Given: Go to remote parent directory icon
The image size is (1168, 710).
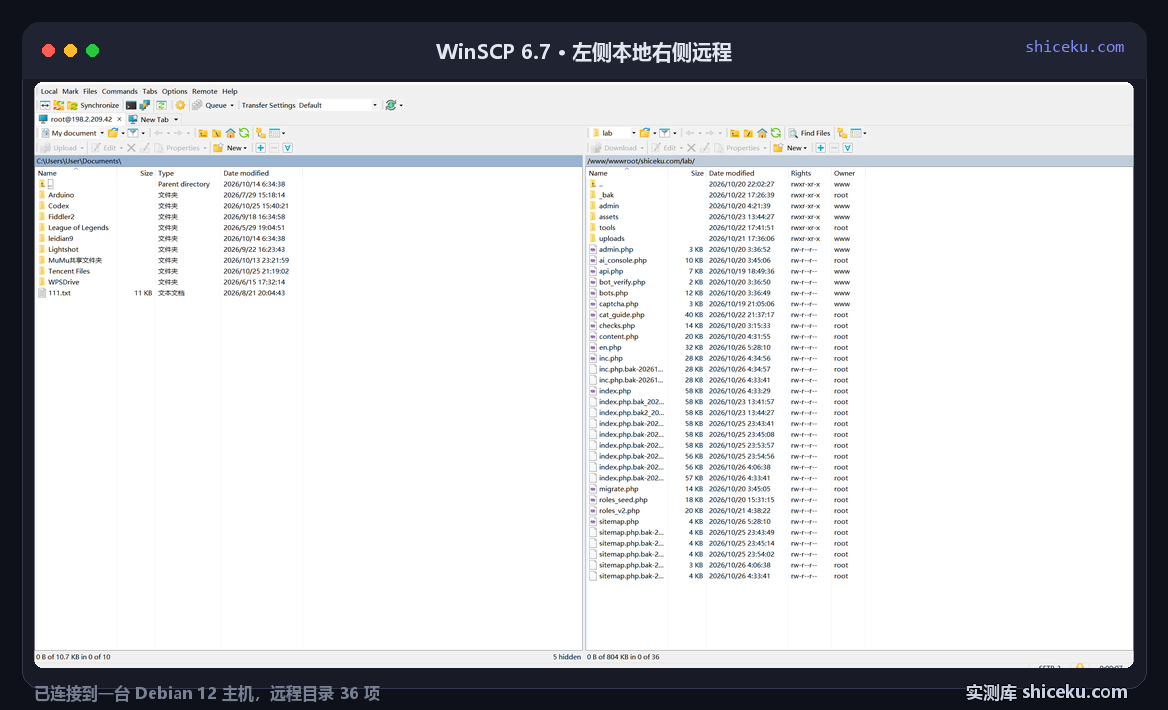Looking at the screenshot, I should click(734, 133).
